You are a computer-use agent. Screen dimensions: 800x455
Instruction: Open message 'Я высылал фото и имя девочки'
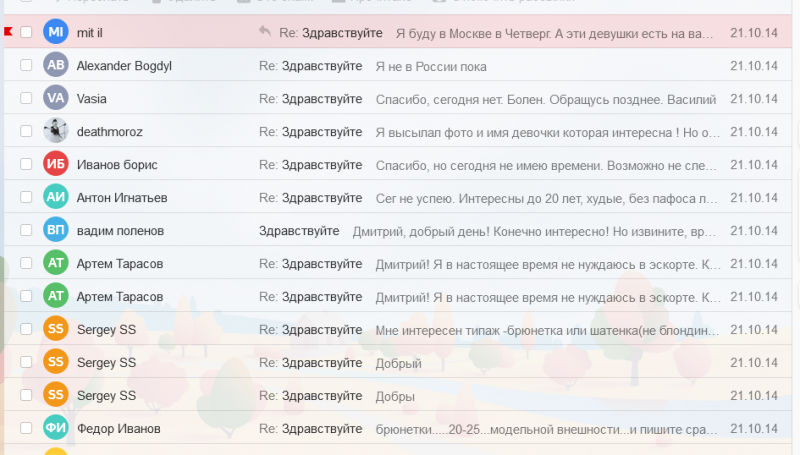(548, 132)
